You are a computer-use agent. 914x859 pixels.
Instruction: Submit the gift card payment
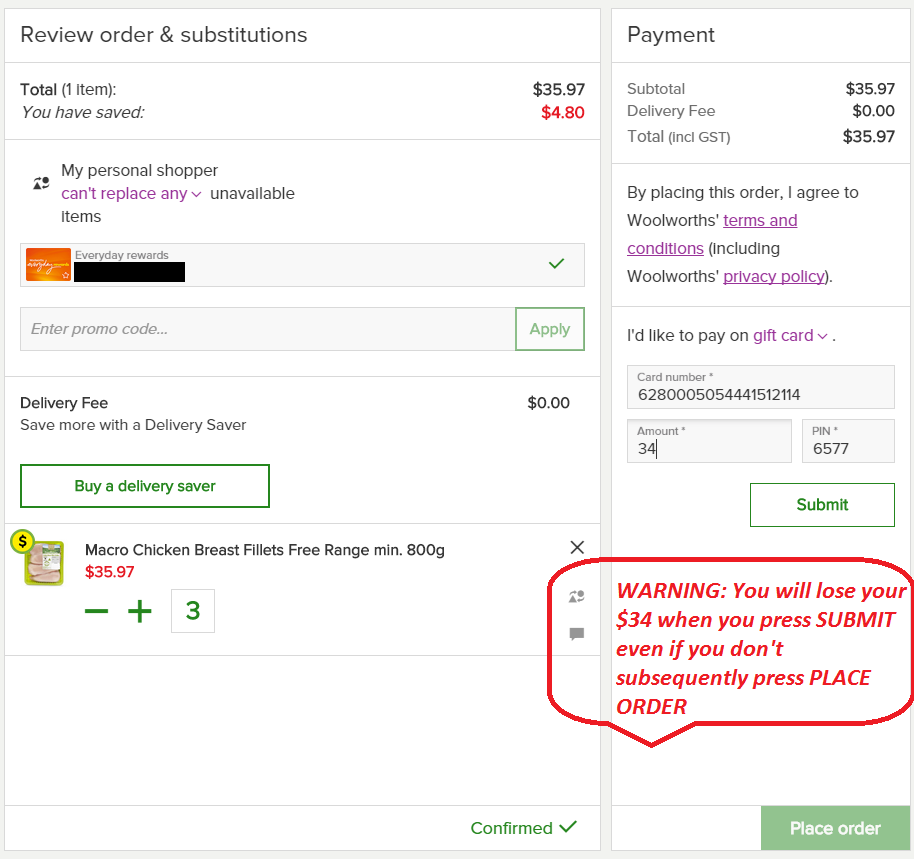(822, 505)
